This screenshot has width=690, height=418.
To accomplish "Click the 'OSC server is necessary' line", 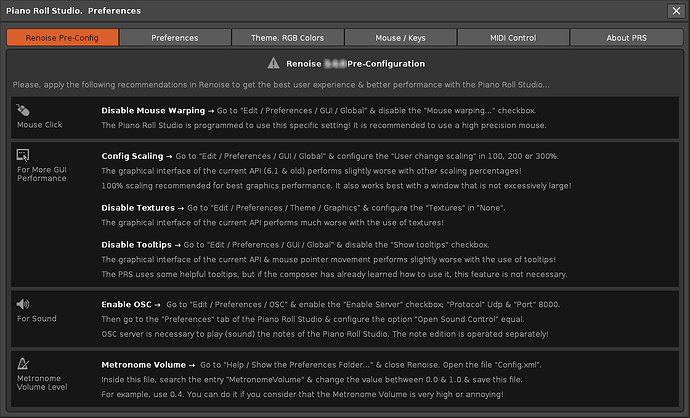I will click(325, 334).
